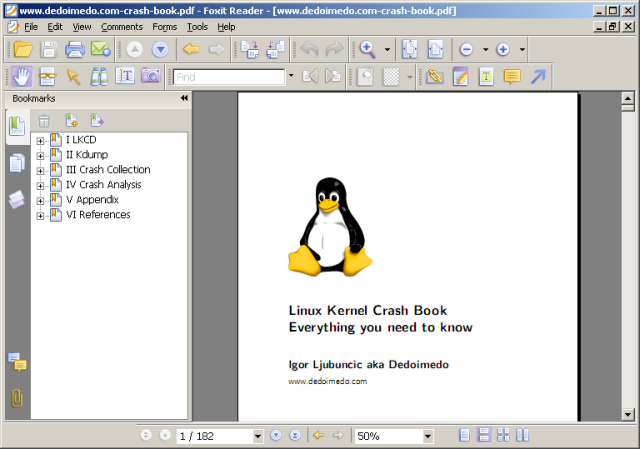The height and width of the screenshot is (449, 640).
Task: Open the Pages panel in sidebar
Action: tap(17, 162)
